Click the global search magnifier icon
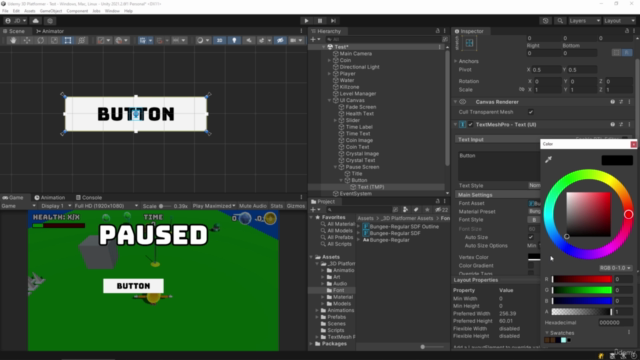The width and height of the screenshot is (640, 360). point(560,21)
